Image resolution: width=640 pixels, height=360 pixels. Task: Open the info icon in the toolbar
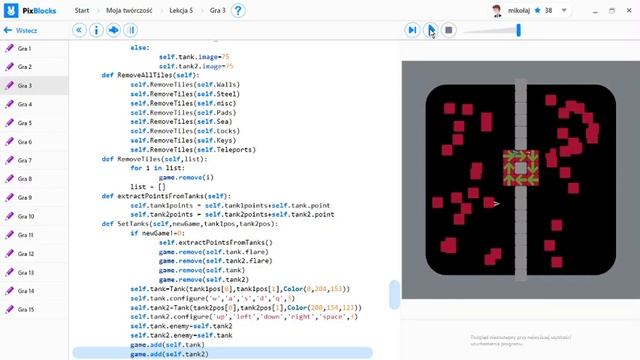96,30
